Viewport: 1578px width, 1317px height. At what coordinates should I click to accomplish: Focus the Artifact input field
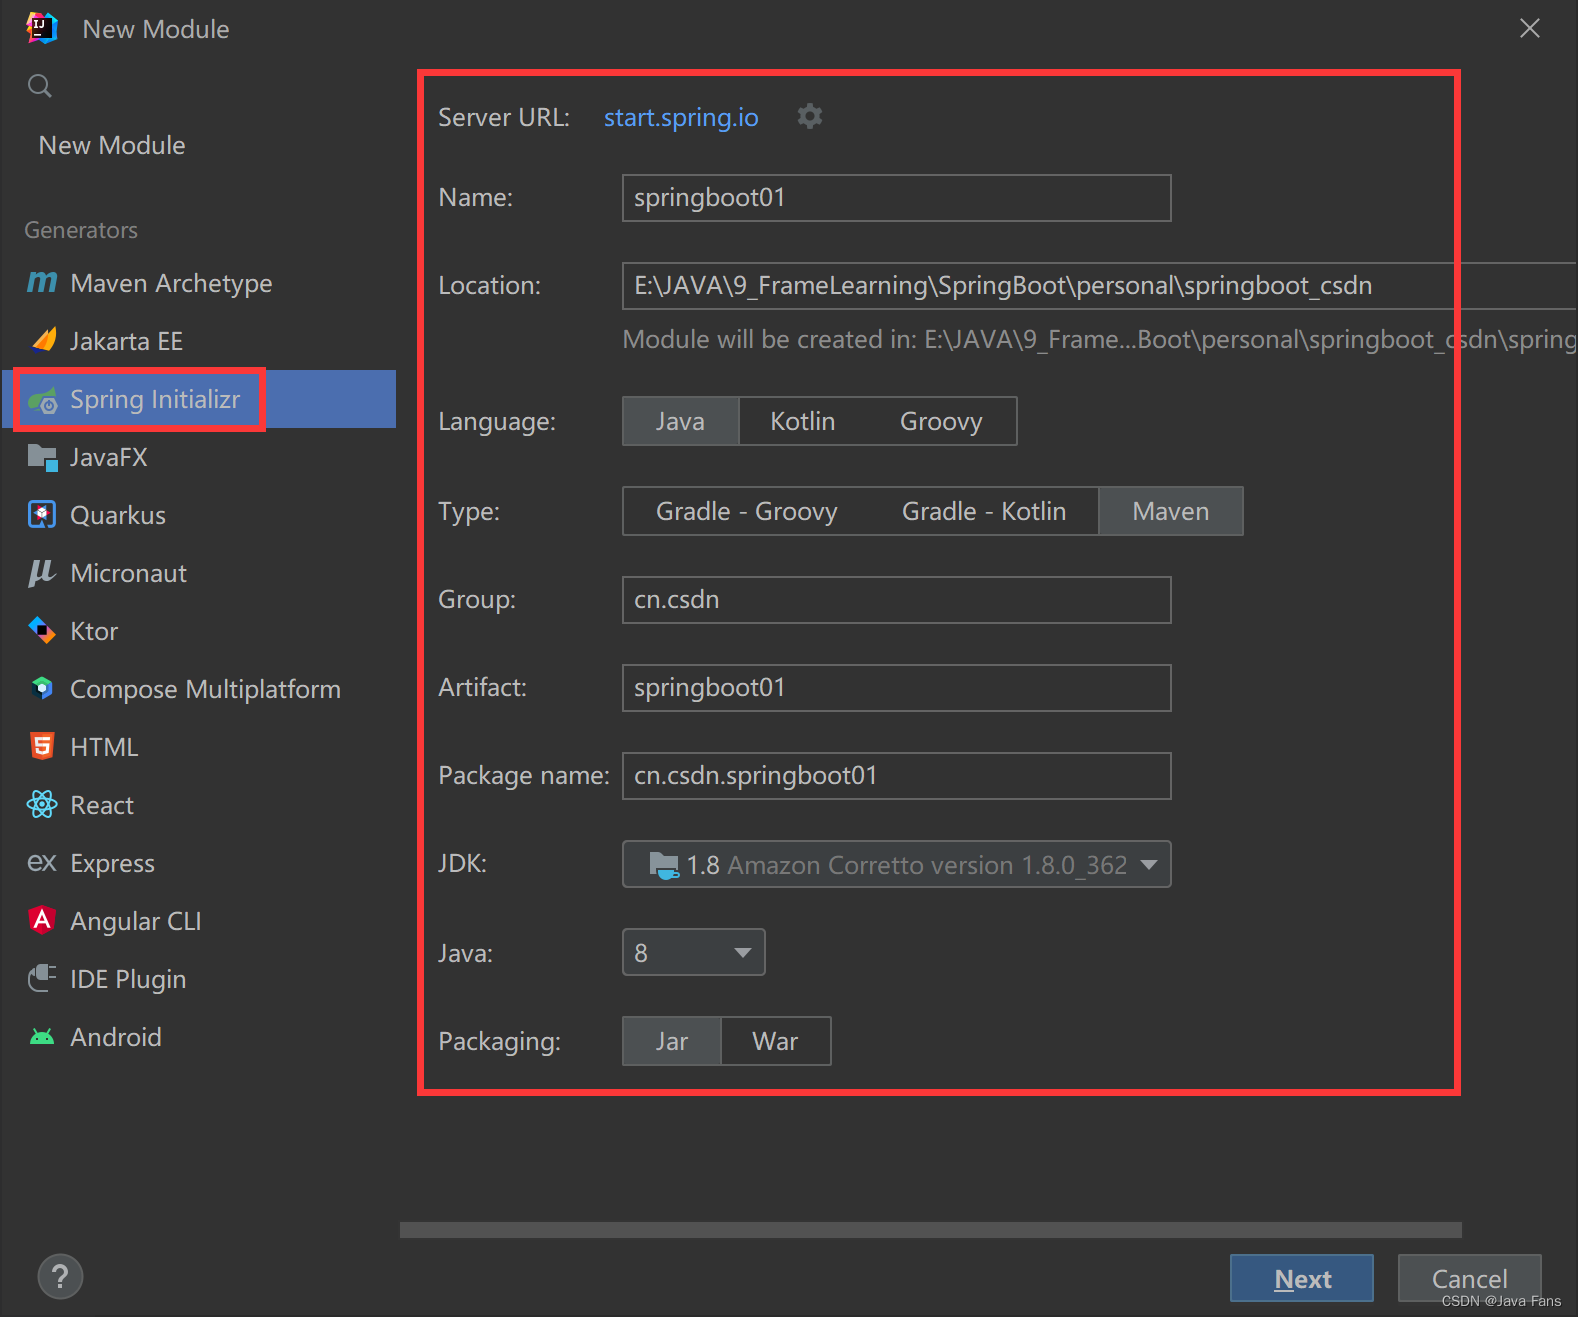[896, 688]
